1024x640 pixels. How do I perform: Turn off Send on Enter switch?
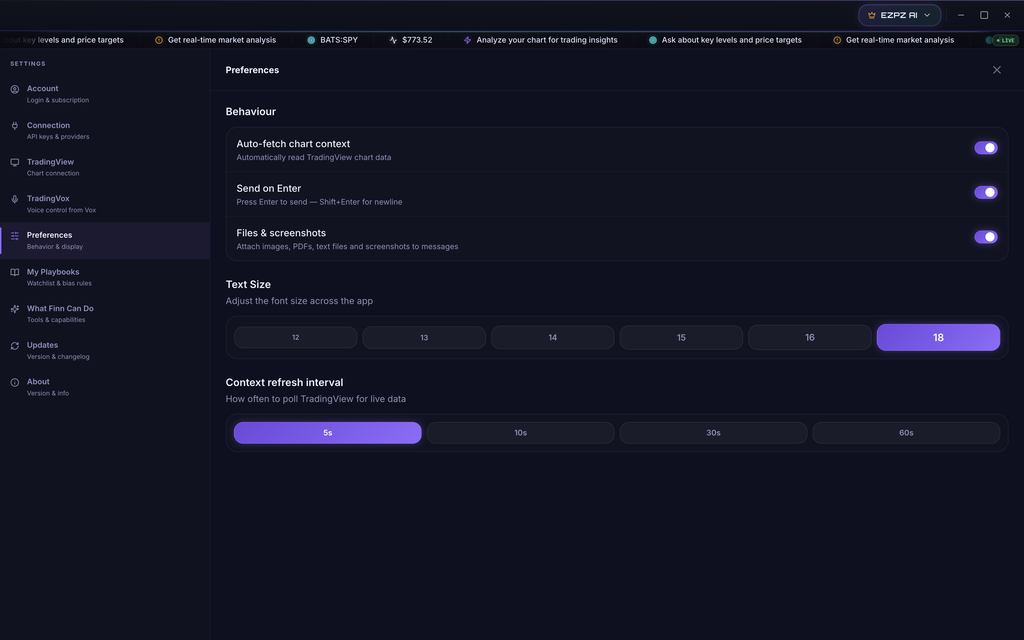point(985,192)
